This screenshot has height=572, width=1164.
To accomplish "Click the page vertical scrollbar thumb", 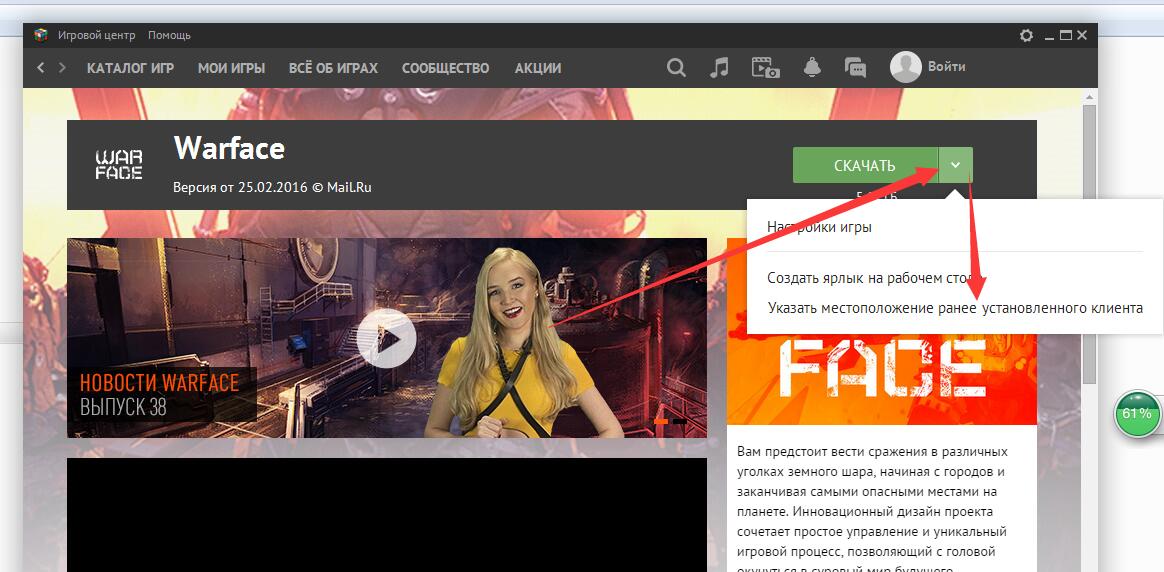I will coord(1089,243).
